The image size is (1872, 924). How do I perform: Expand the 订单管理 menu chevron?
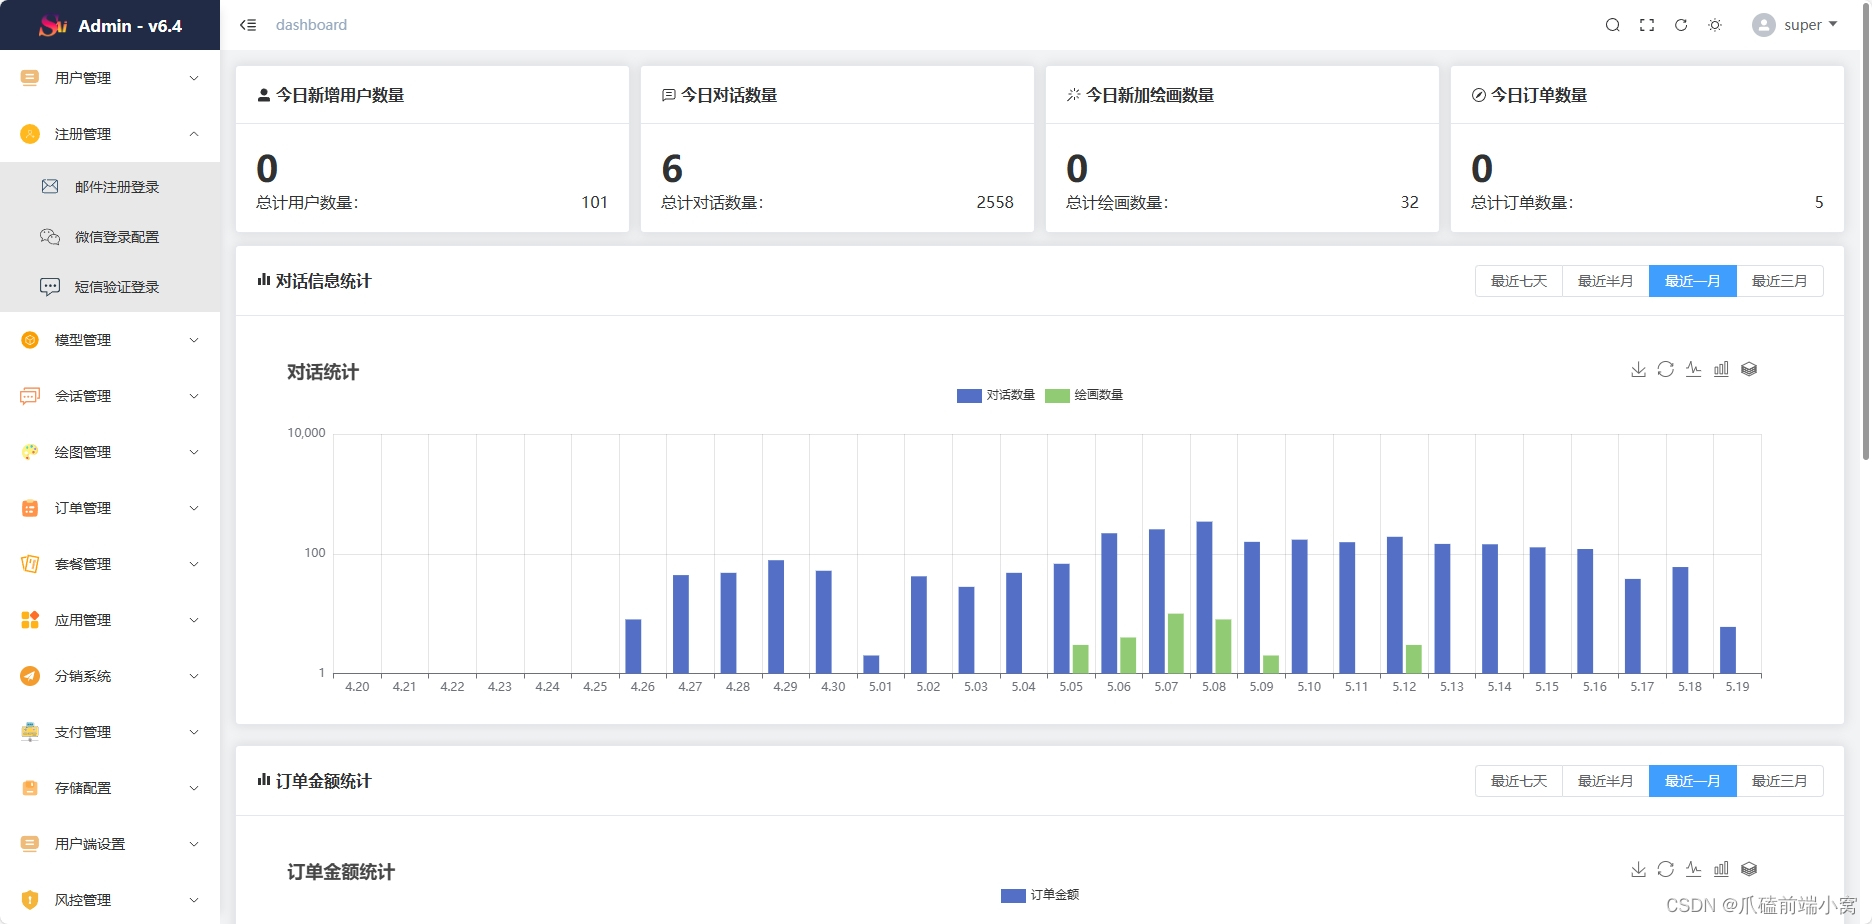[194, 508]
